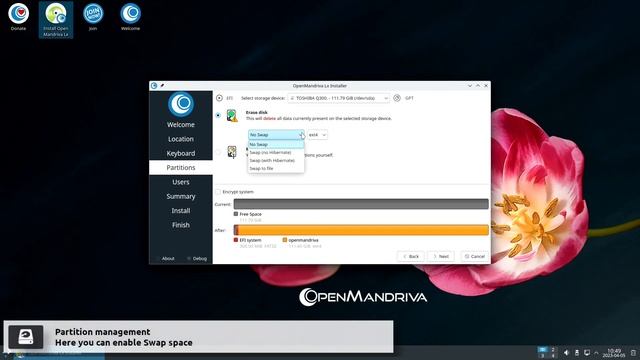Click the removable devices tray icon
Image resolution: width=640 pixels, height=360 pixels.
click(577, 353)
